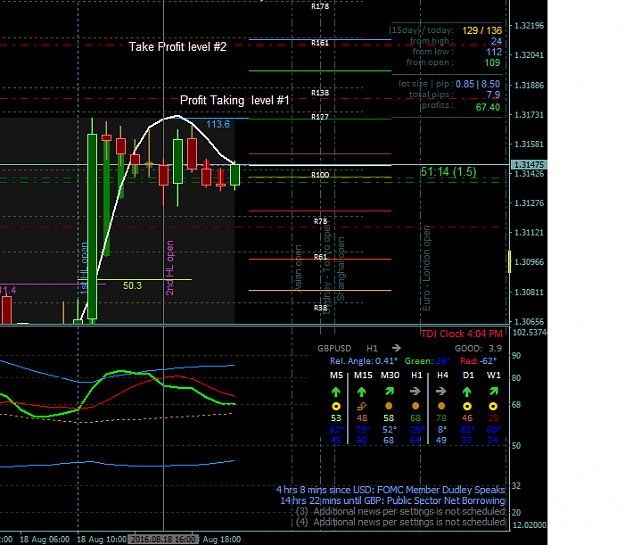
Task: Click the H4 value 78 in table
Action: (x=441, y=418)
